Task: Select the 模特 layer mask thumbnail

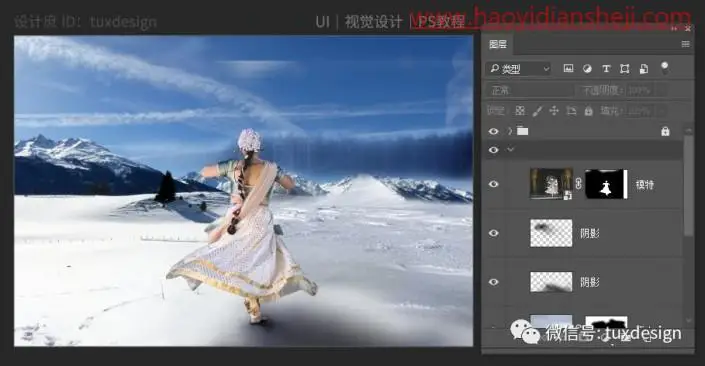Action: pyautogui.click(x=606, y=184)
